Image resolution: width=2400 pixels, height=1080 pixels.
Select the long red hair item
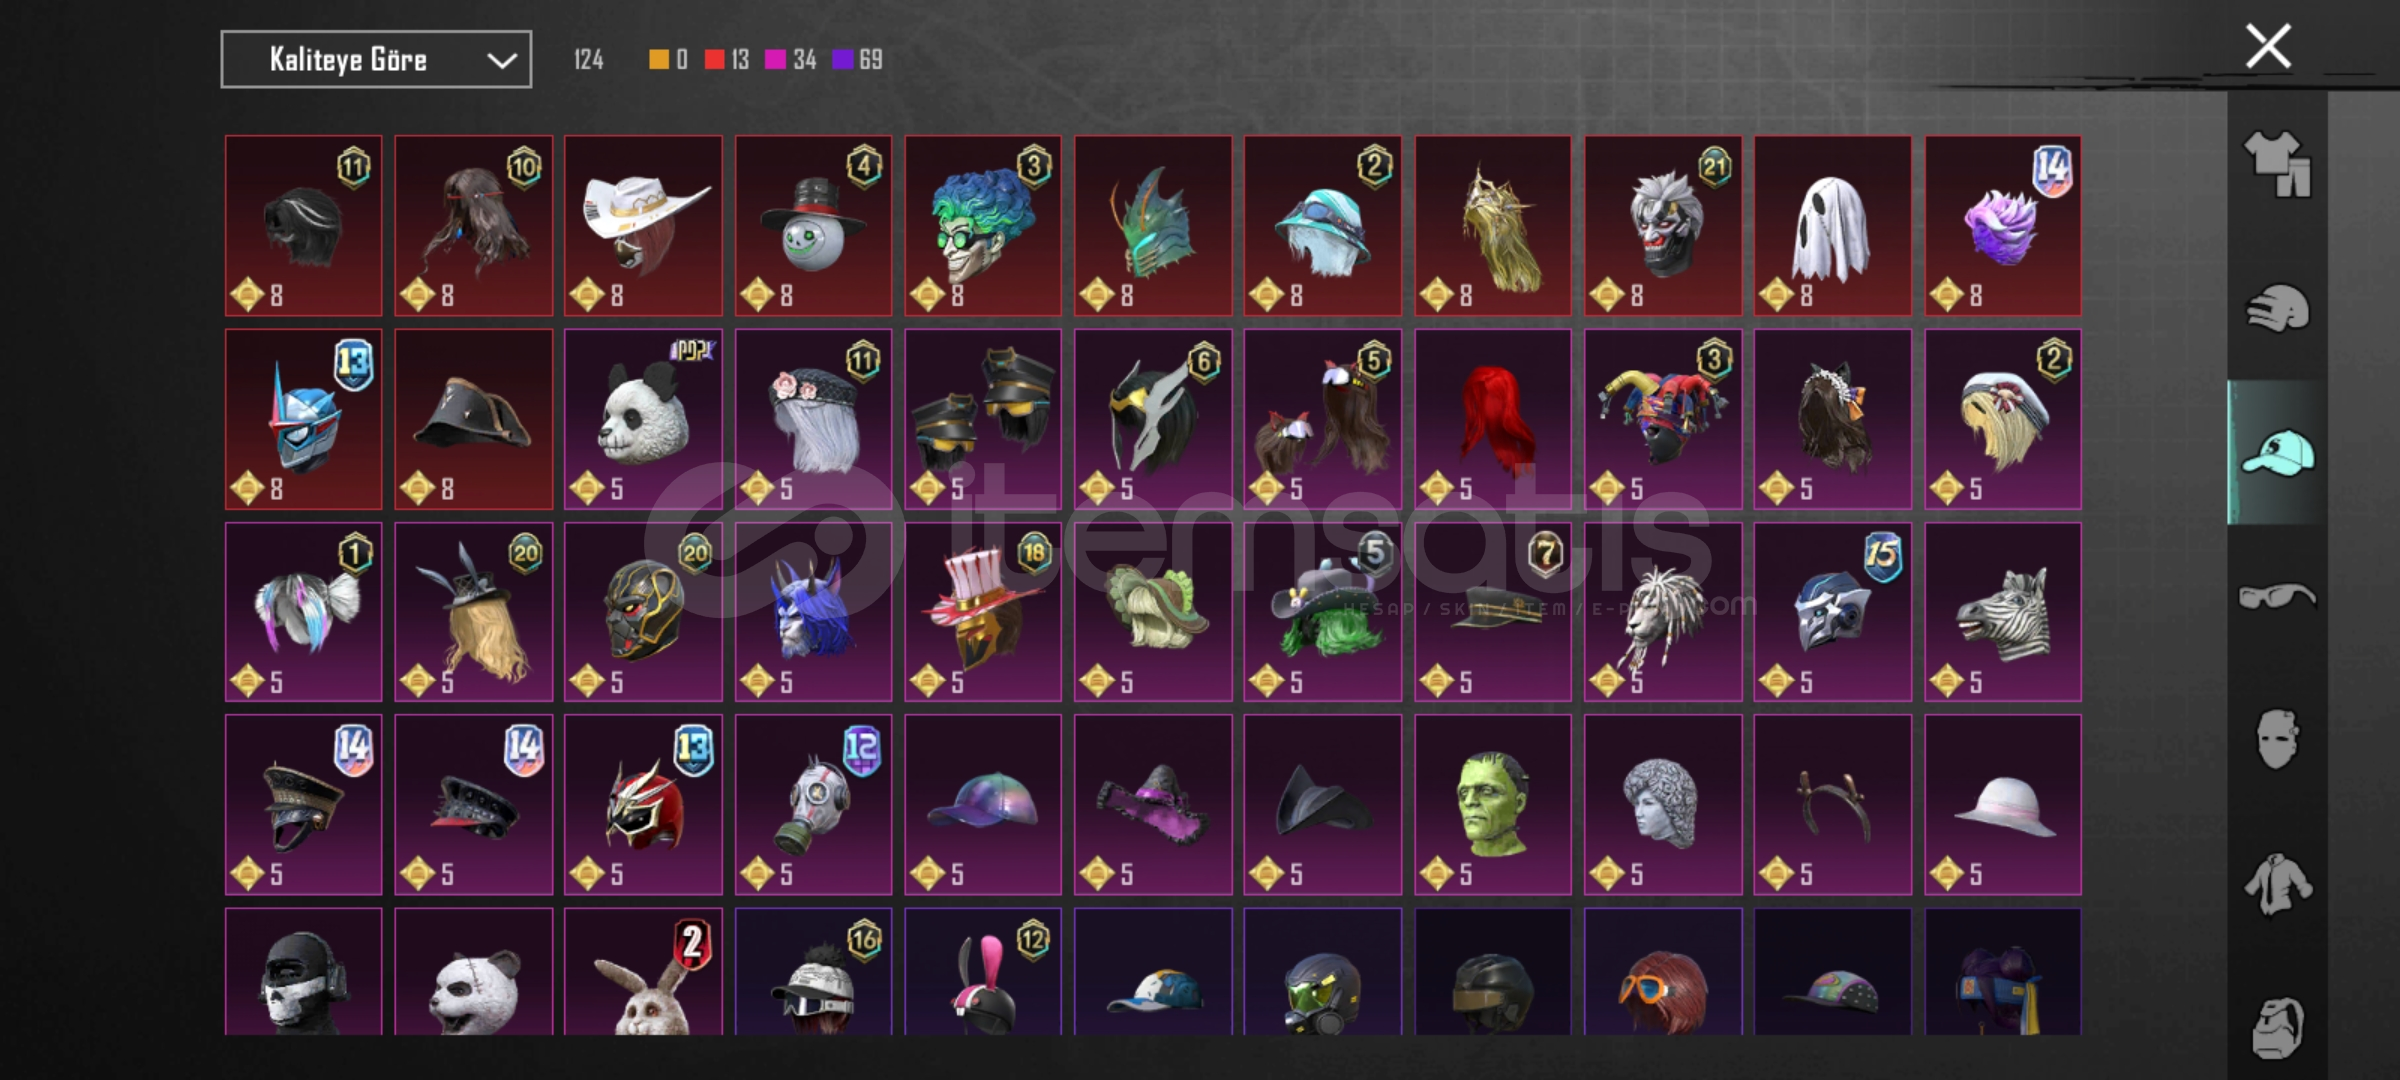point(1492,419)
